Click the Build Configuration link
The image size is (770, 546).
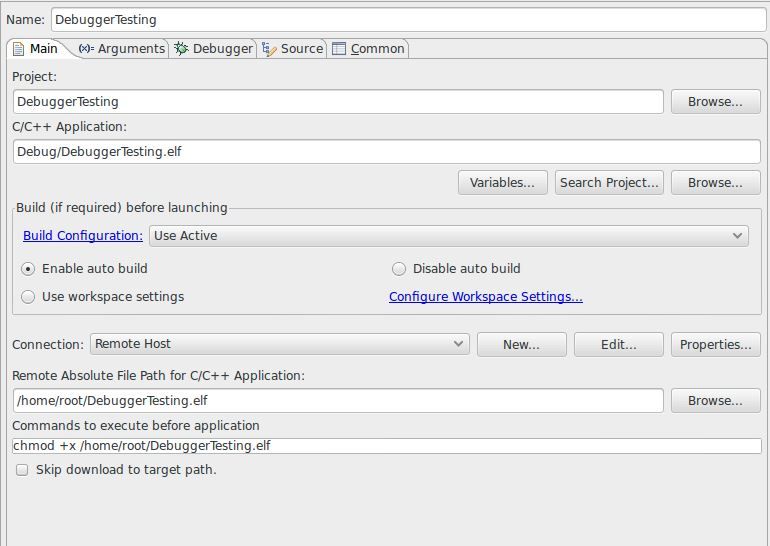[x=83, y=236]
